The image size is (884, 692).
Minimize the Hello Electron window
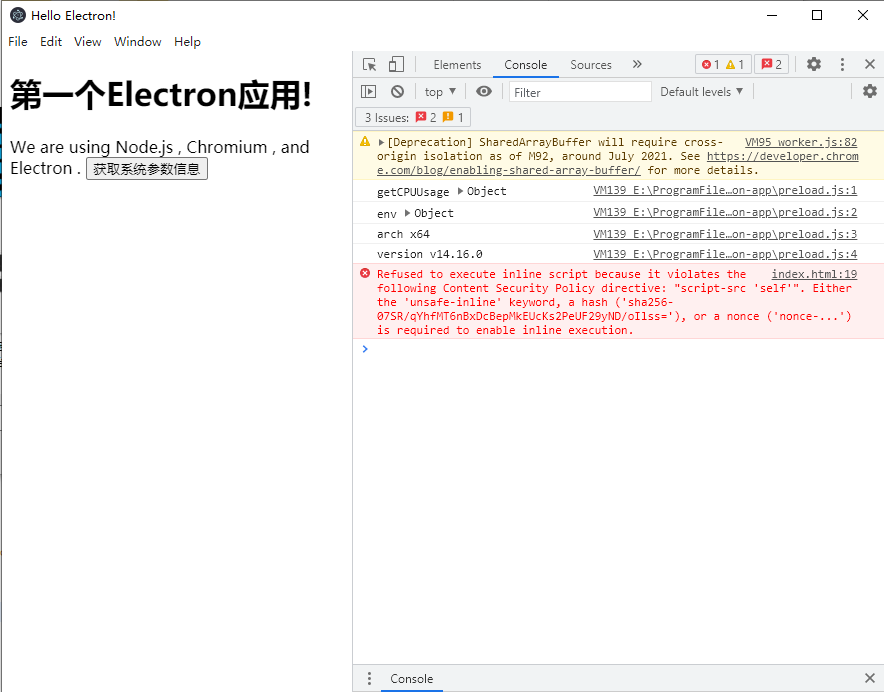(772, 15)
